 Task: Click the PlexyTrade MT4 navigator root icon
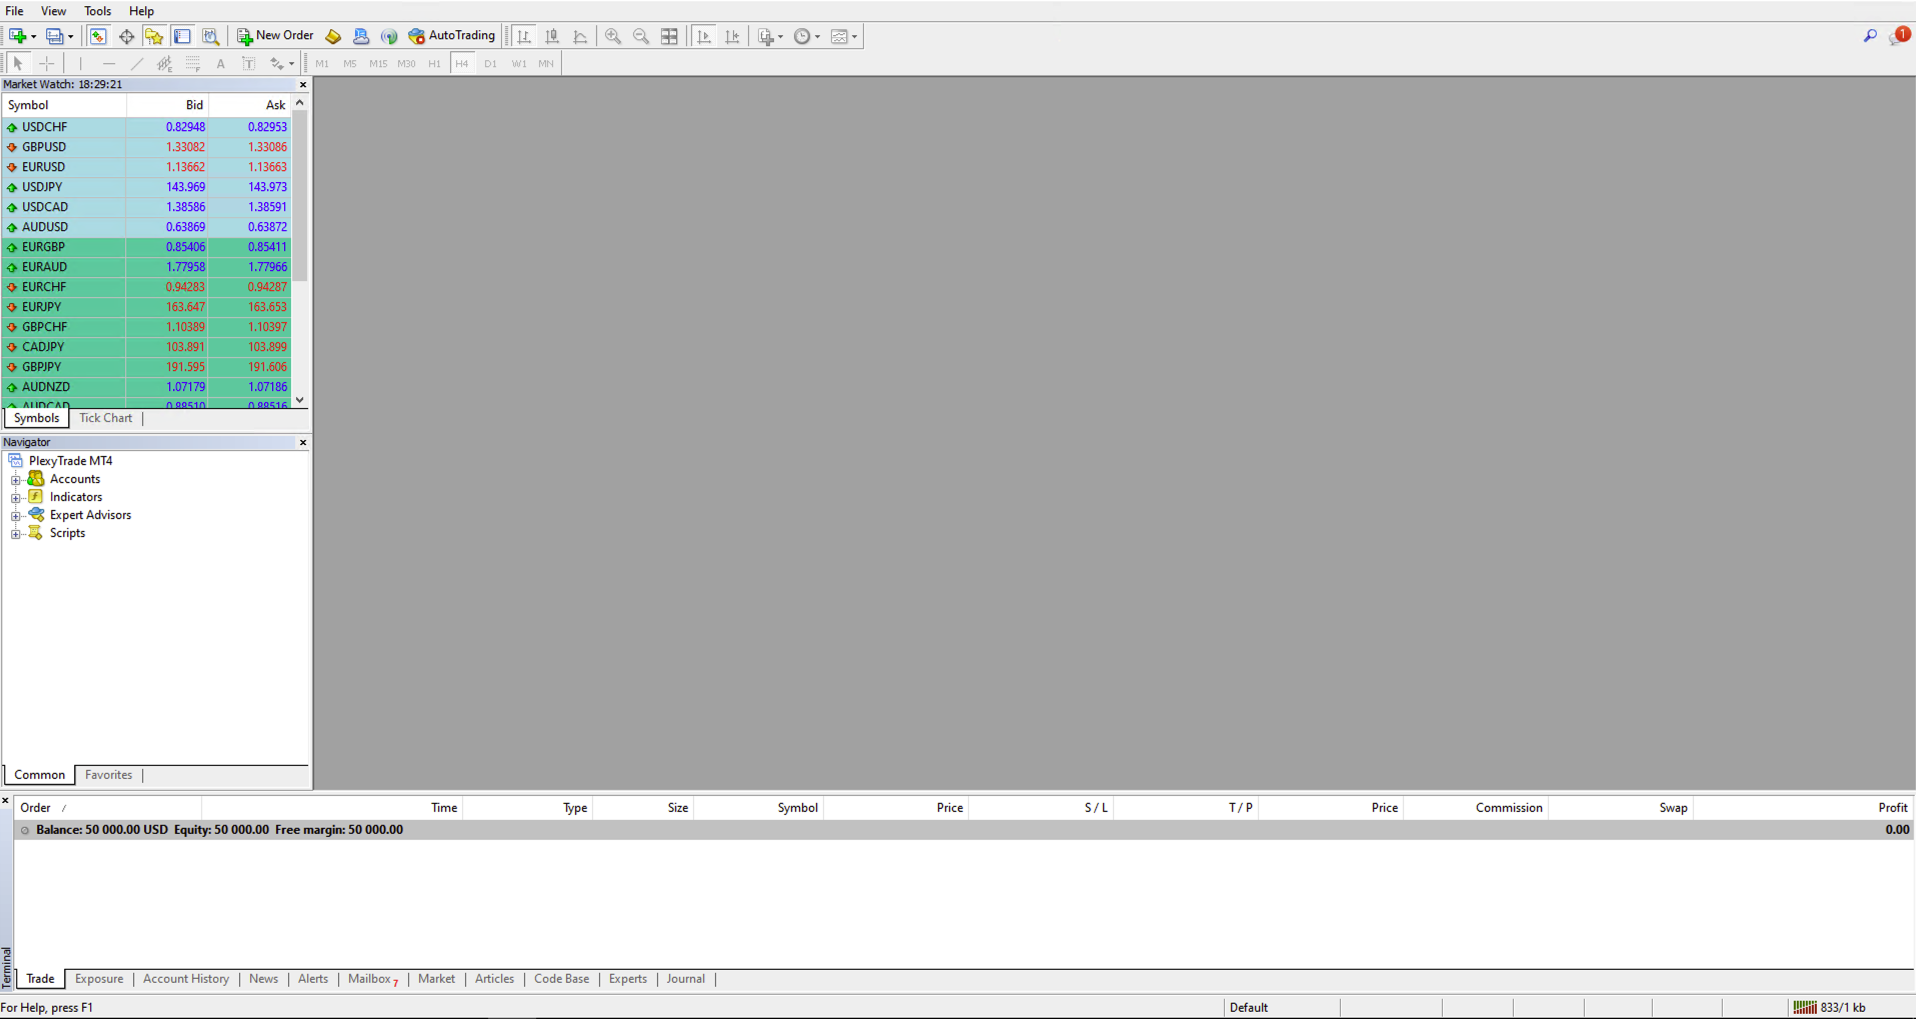[15, 461]
